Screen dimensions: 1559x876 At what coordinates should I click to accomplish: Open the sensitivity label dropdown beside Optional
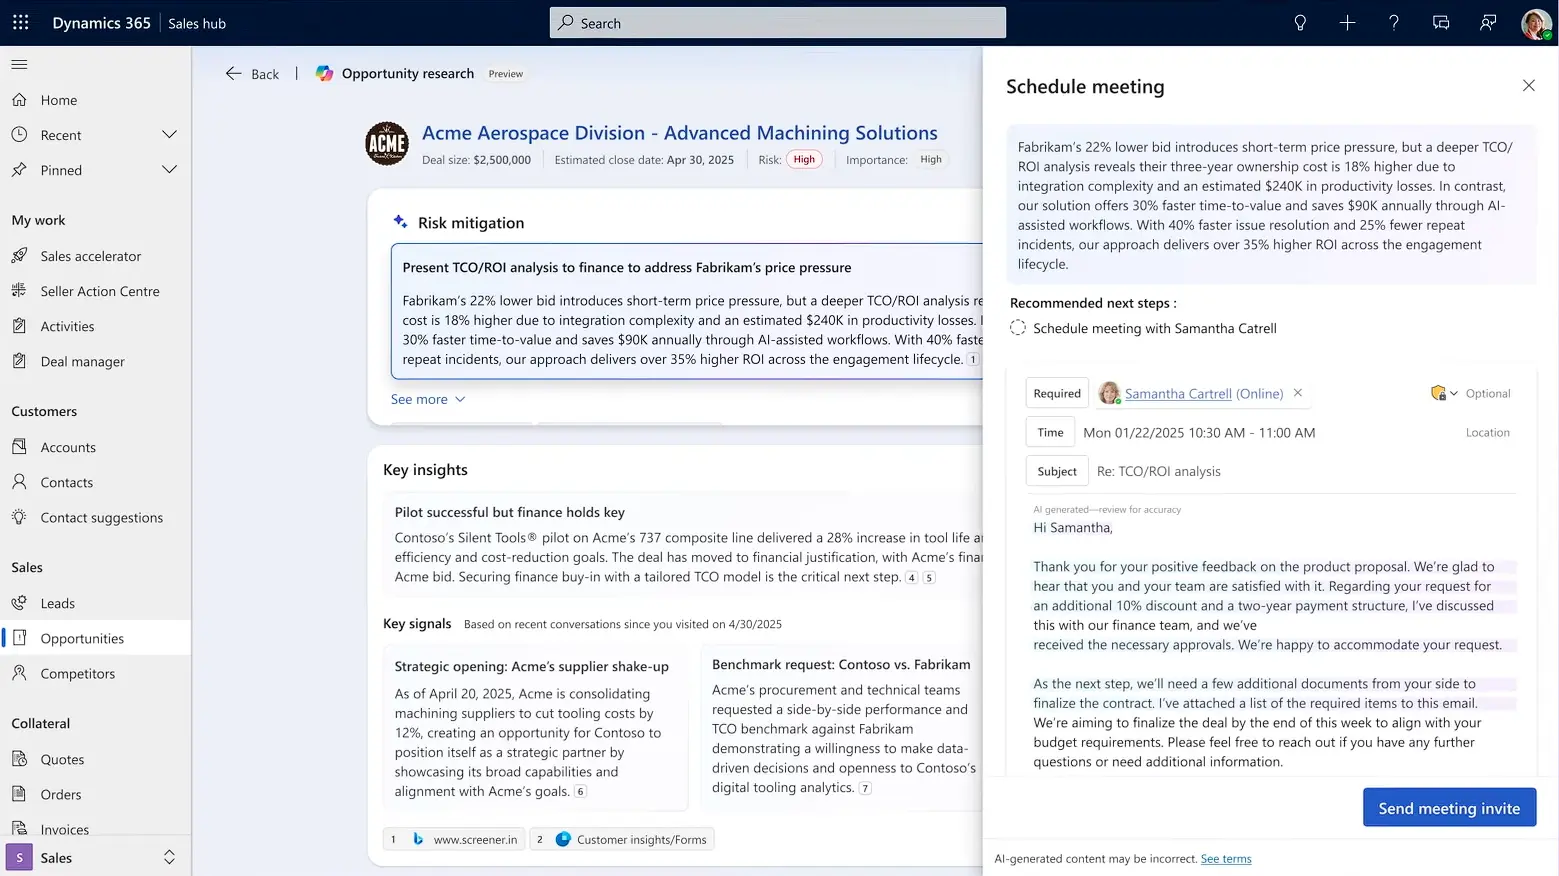(x=1444, y=393)
